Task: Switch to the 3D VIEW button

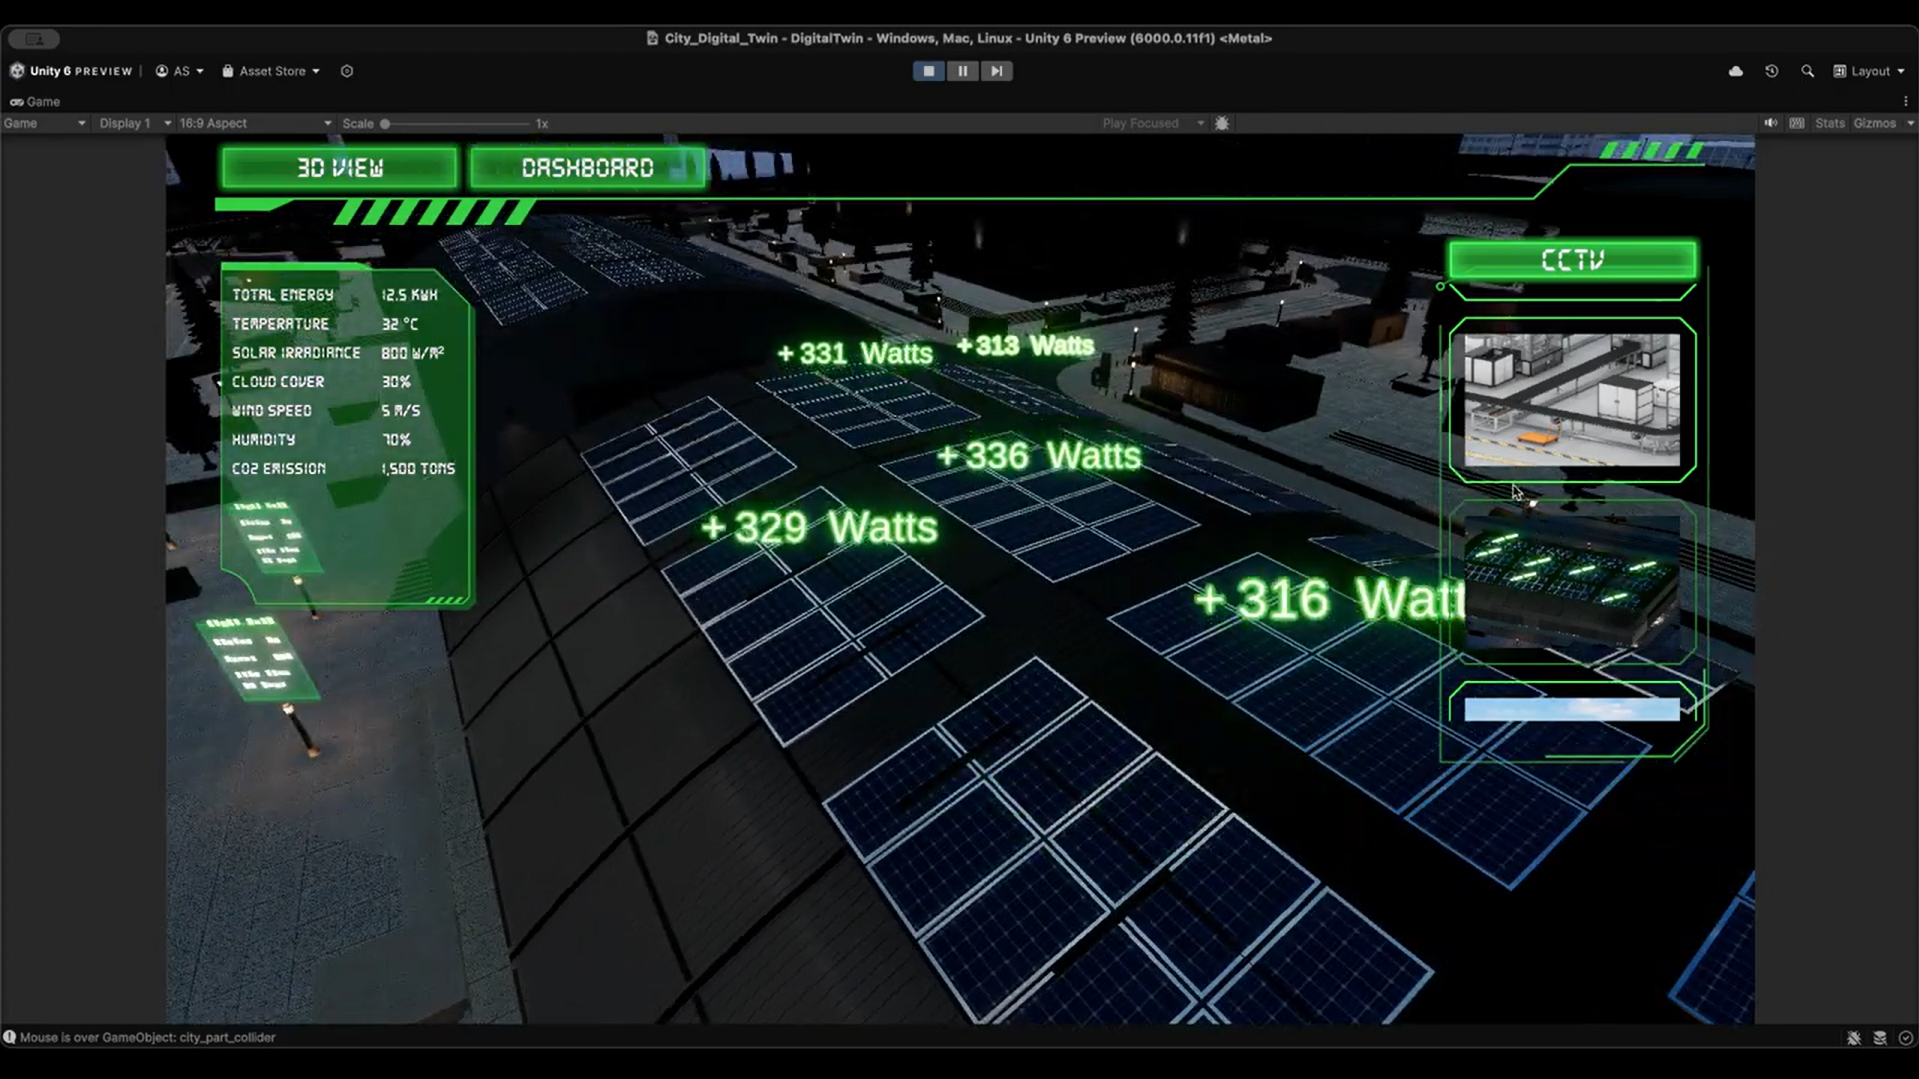Action: coord(340,168)
